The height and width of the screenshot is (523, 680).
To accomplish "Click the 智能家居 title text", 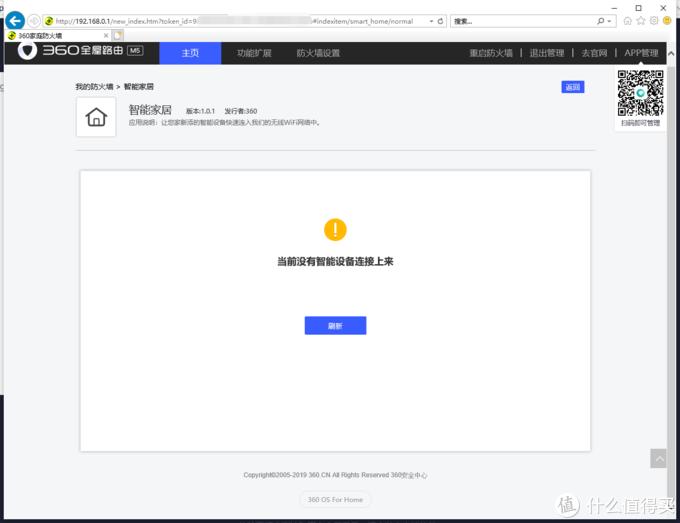I will point(150,110).
